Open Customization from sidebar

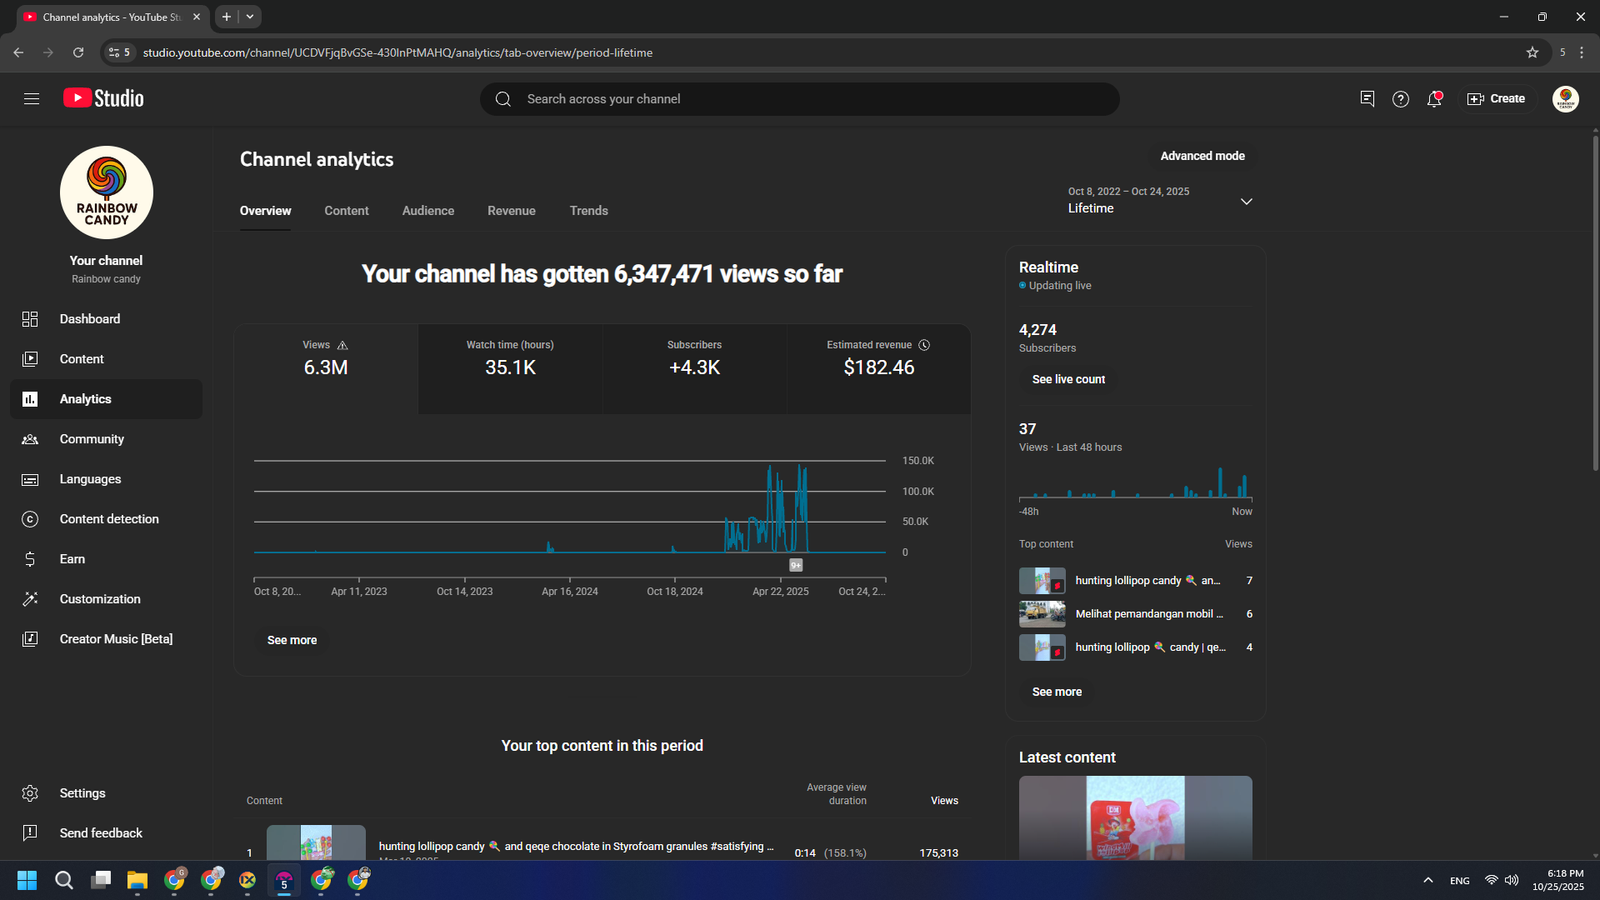[x=99, y=599]
